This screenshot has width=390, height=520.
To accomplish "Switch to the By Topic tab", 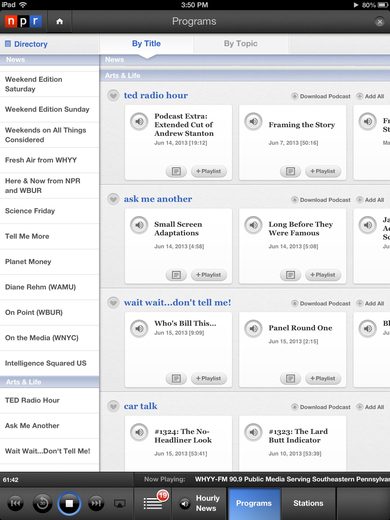I will point(240,44).
